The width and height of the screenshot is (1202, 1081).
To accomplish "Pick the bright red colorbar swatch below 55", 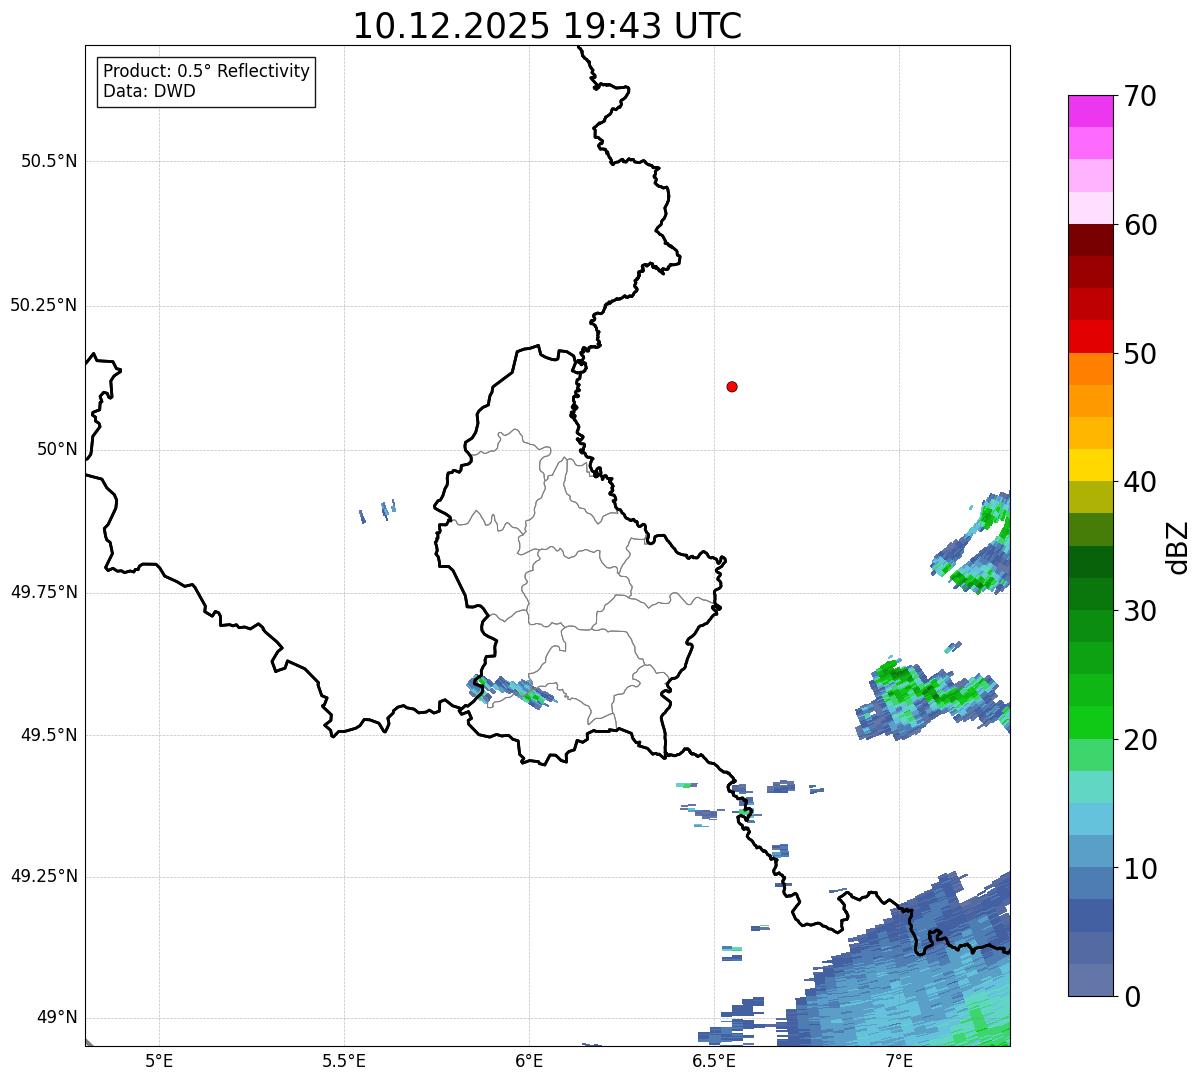I will tap(1091, 336).
